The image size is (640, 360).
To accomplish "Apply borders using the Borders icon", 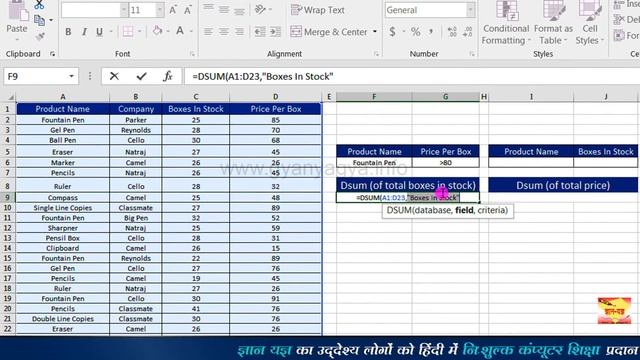I will coord(128,31).
